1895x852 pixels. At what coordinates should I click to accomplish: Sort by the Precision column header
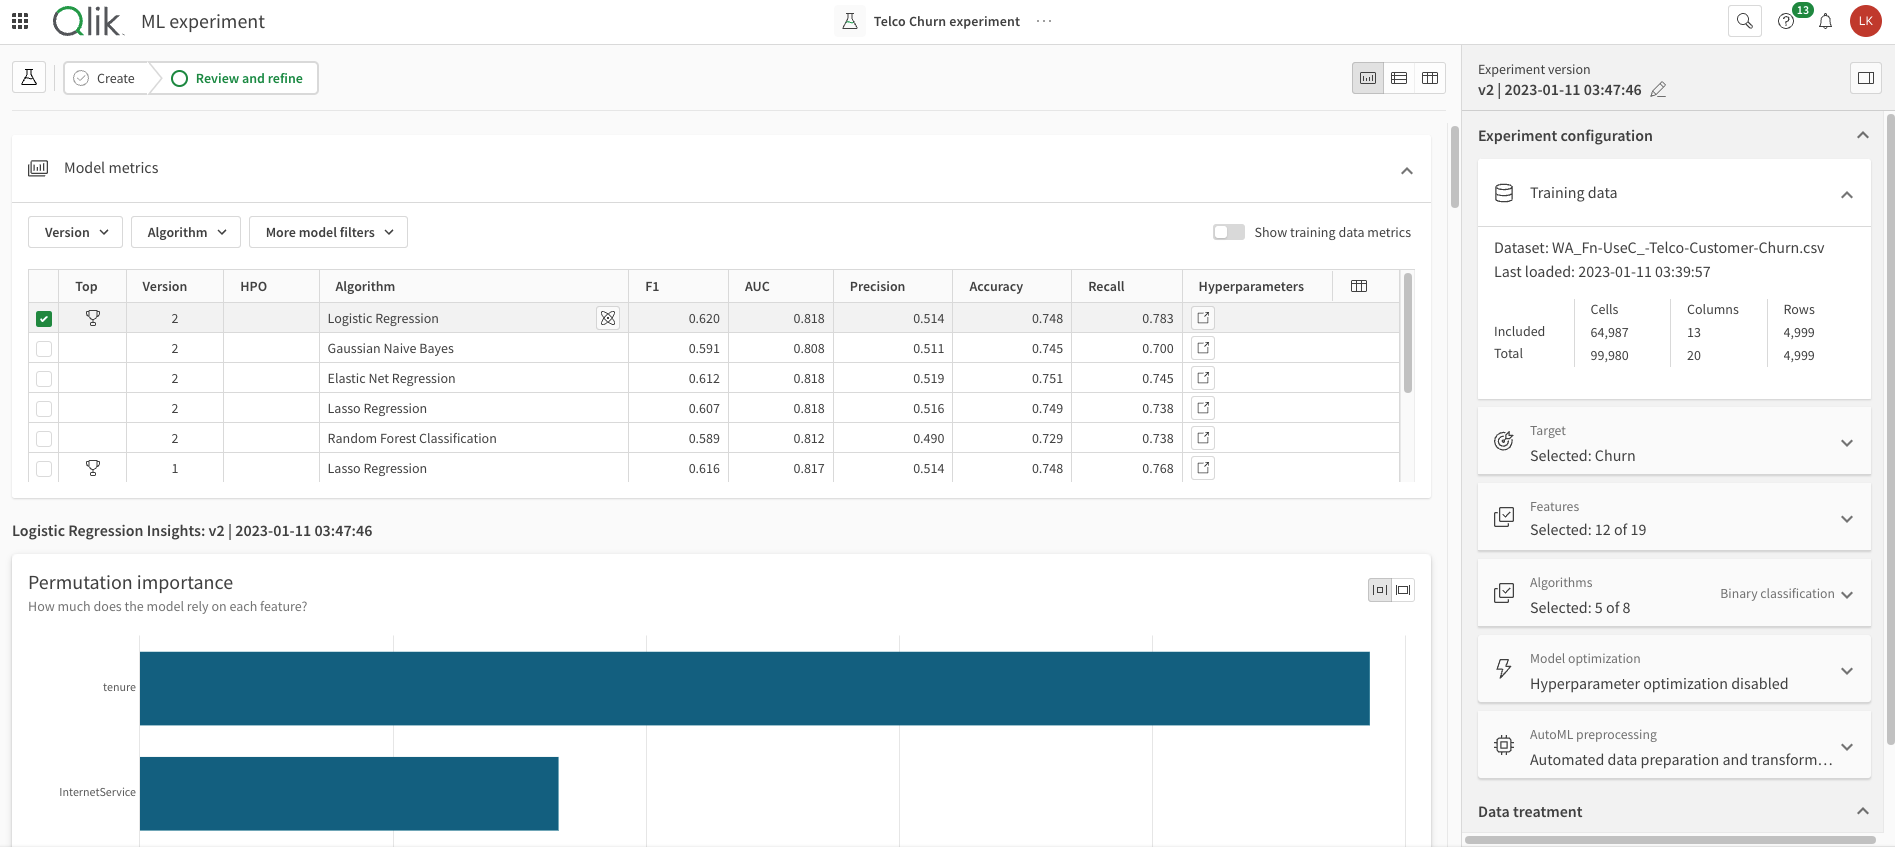point(893,286)
